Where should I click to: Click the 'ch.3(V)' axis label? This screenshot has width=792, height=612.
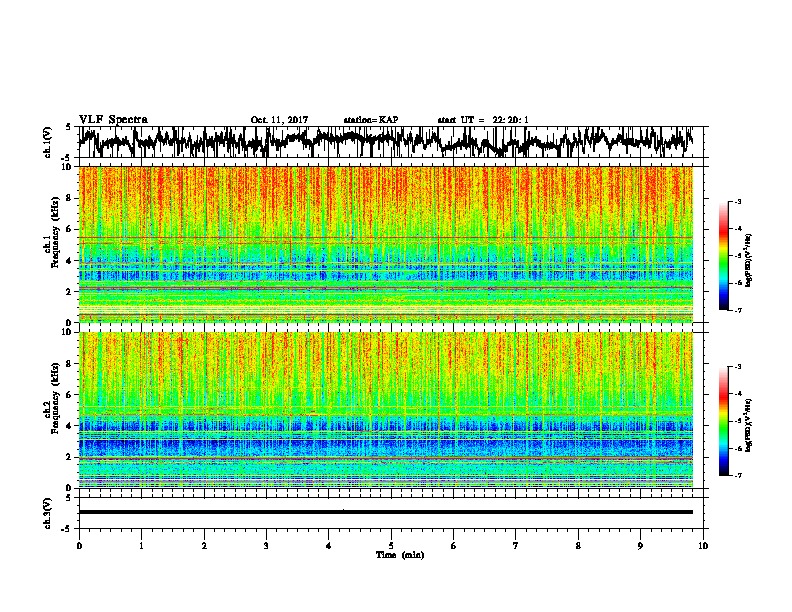48,513
